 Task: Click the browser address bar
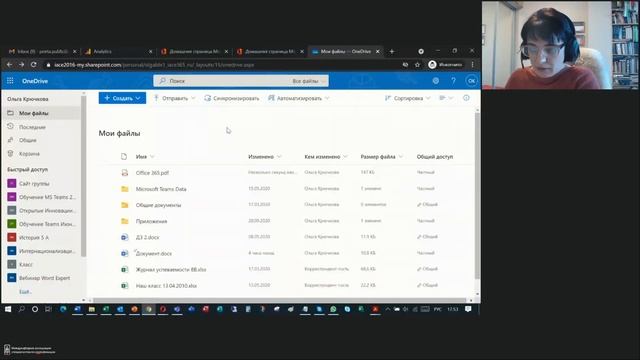pyautogui.click(x=222, y=64)
